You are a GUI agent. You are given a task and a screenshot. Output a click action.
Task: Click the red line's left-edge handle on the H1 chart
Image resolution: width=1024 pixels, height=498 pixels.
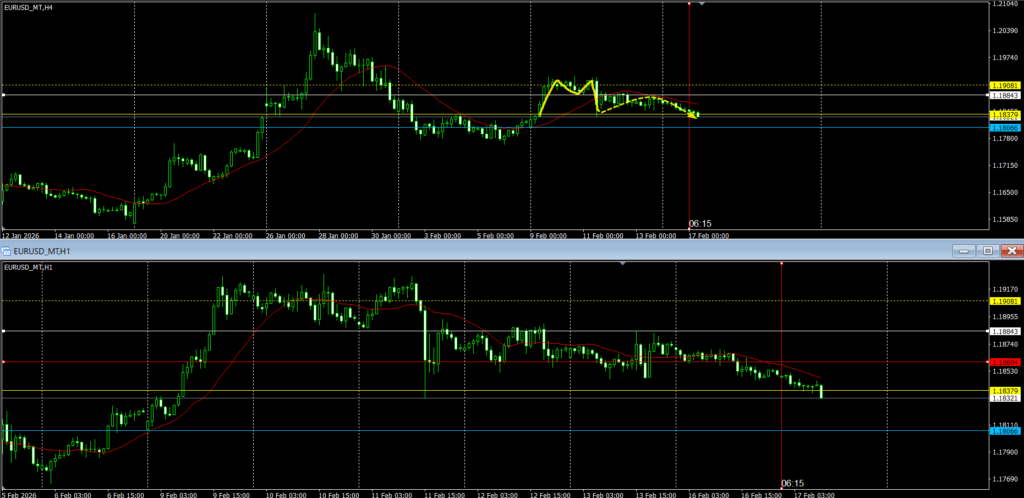click(4, 362)
